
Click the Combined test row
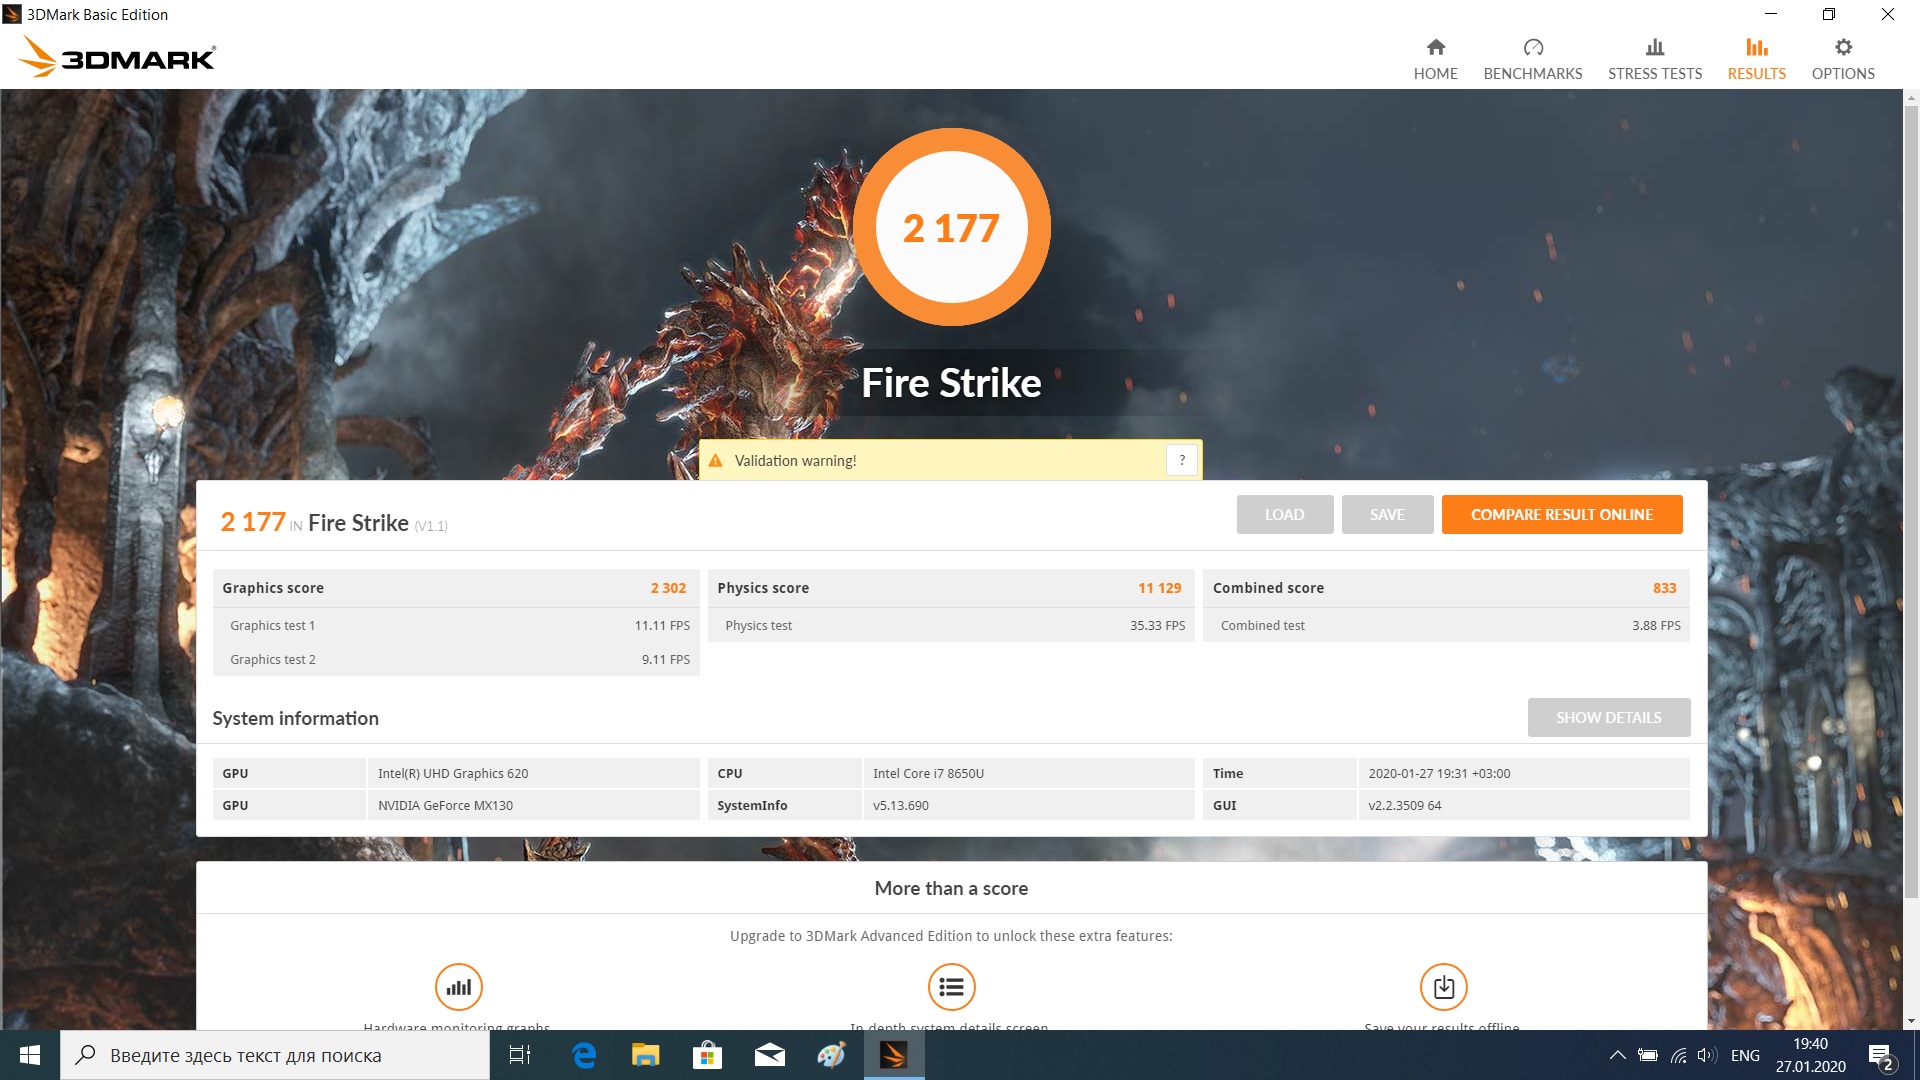1446,625
